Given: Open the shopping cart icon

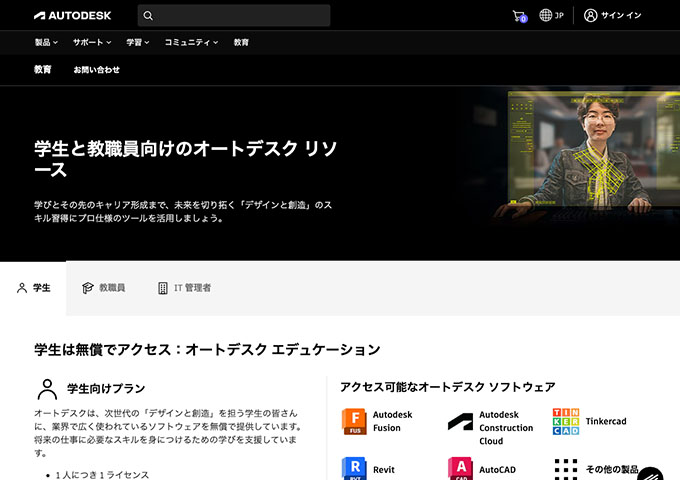Looking at the screenshot, I should coord(519,16).
